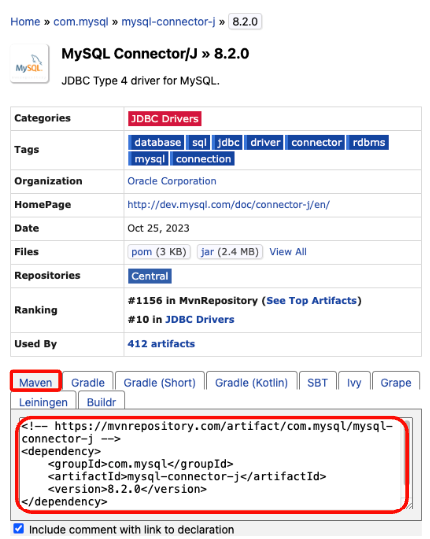Uncheck Include comment with link checkbox

19,528
